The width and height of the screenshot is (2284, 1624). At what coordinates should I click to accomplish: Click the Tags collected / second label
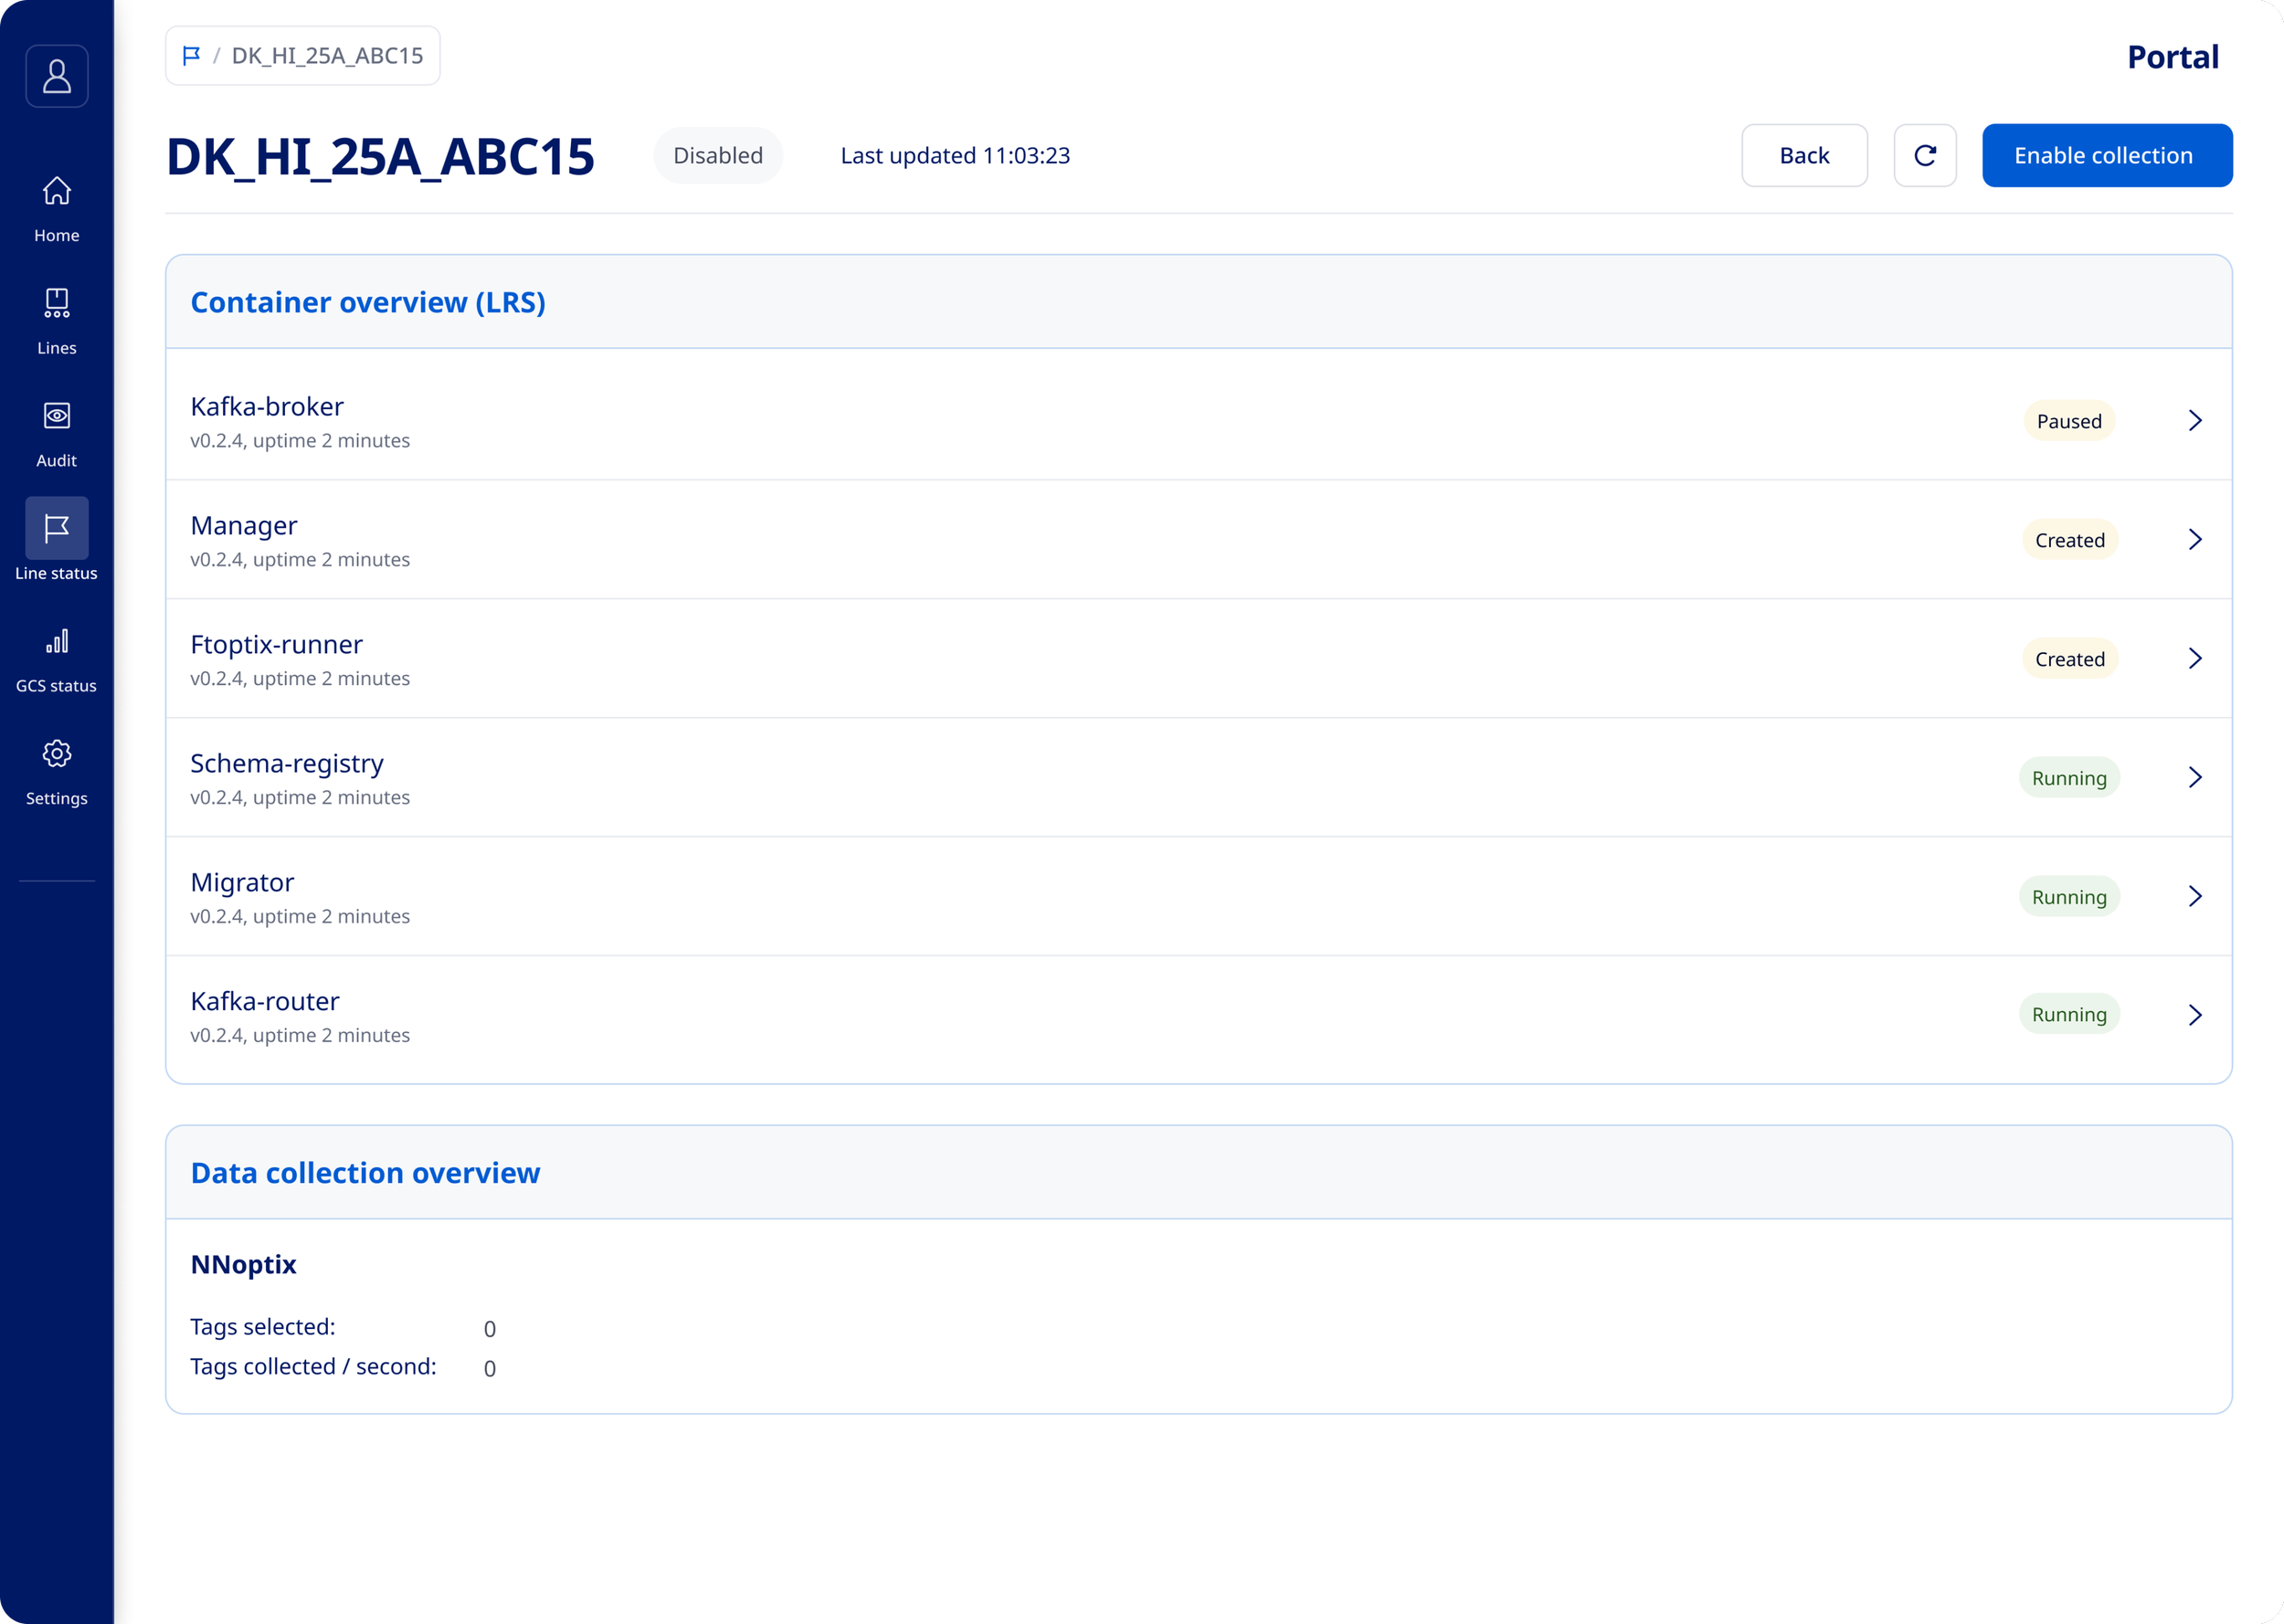[x=313, y=1366]
